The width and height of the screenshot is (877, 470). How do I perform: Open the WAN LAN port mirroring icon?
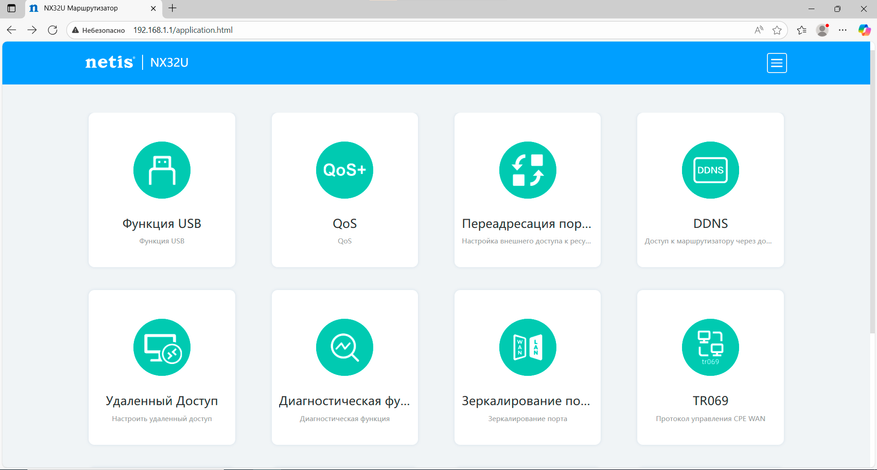click(527, 347)
